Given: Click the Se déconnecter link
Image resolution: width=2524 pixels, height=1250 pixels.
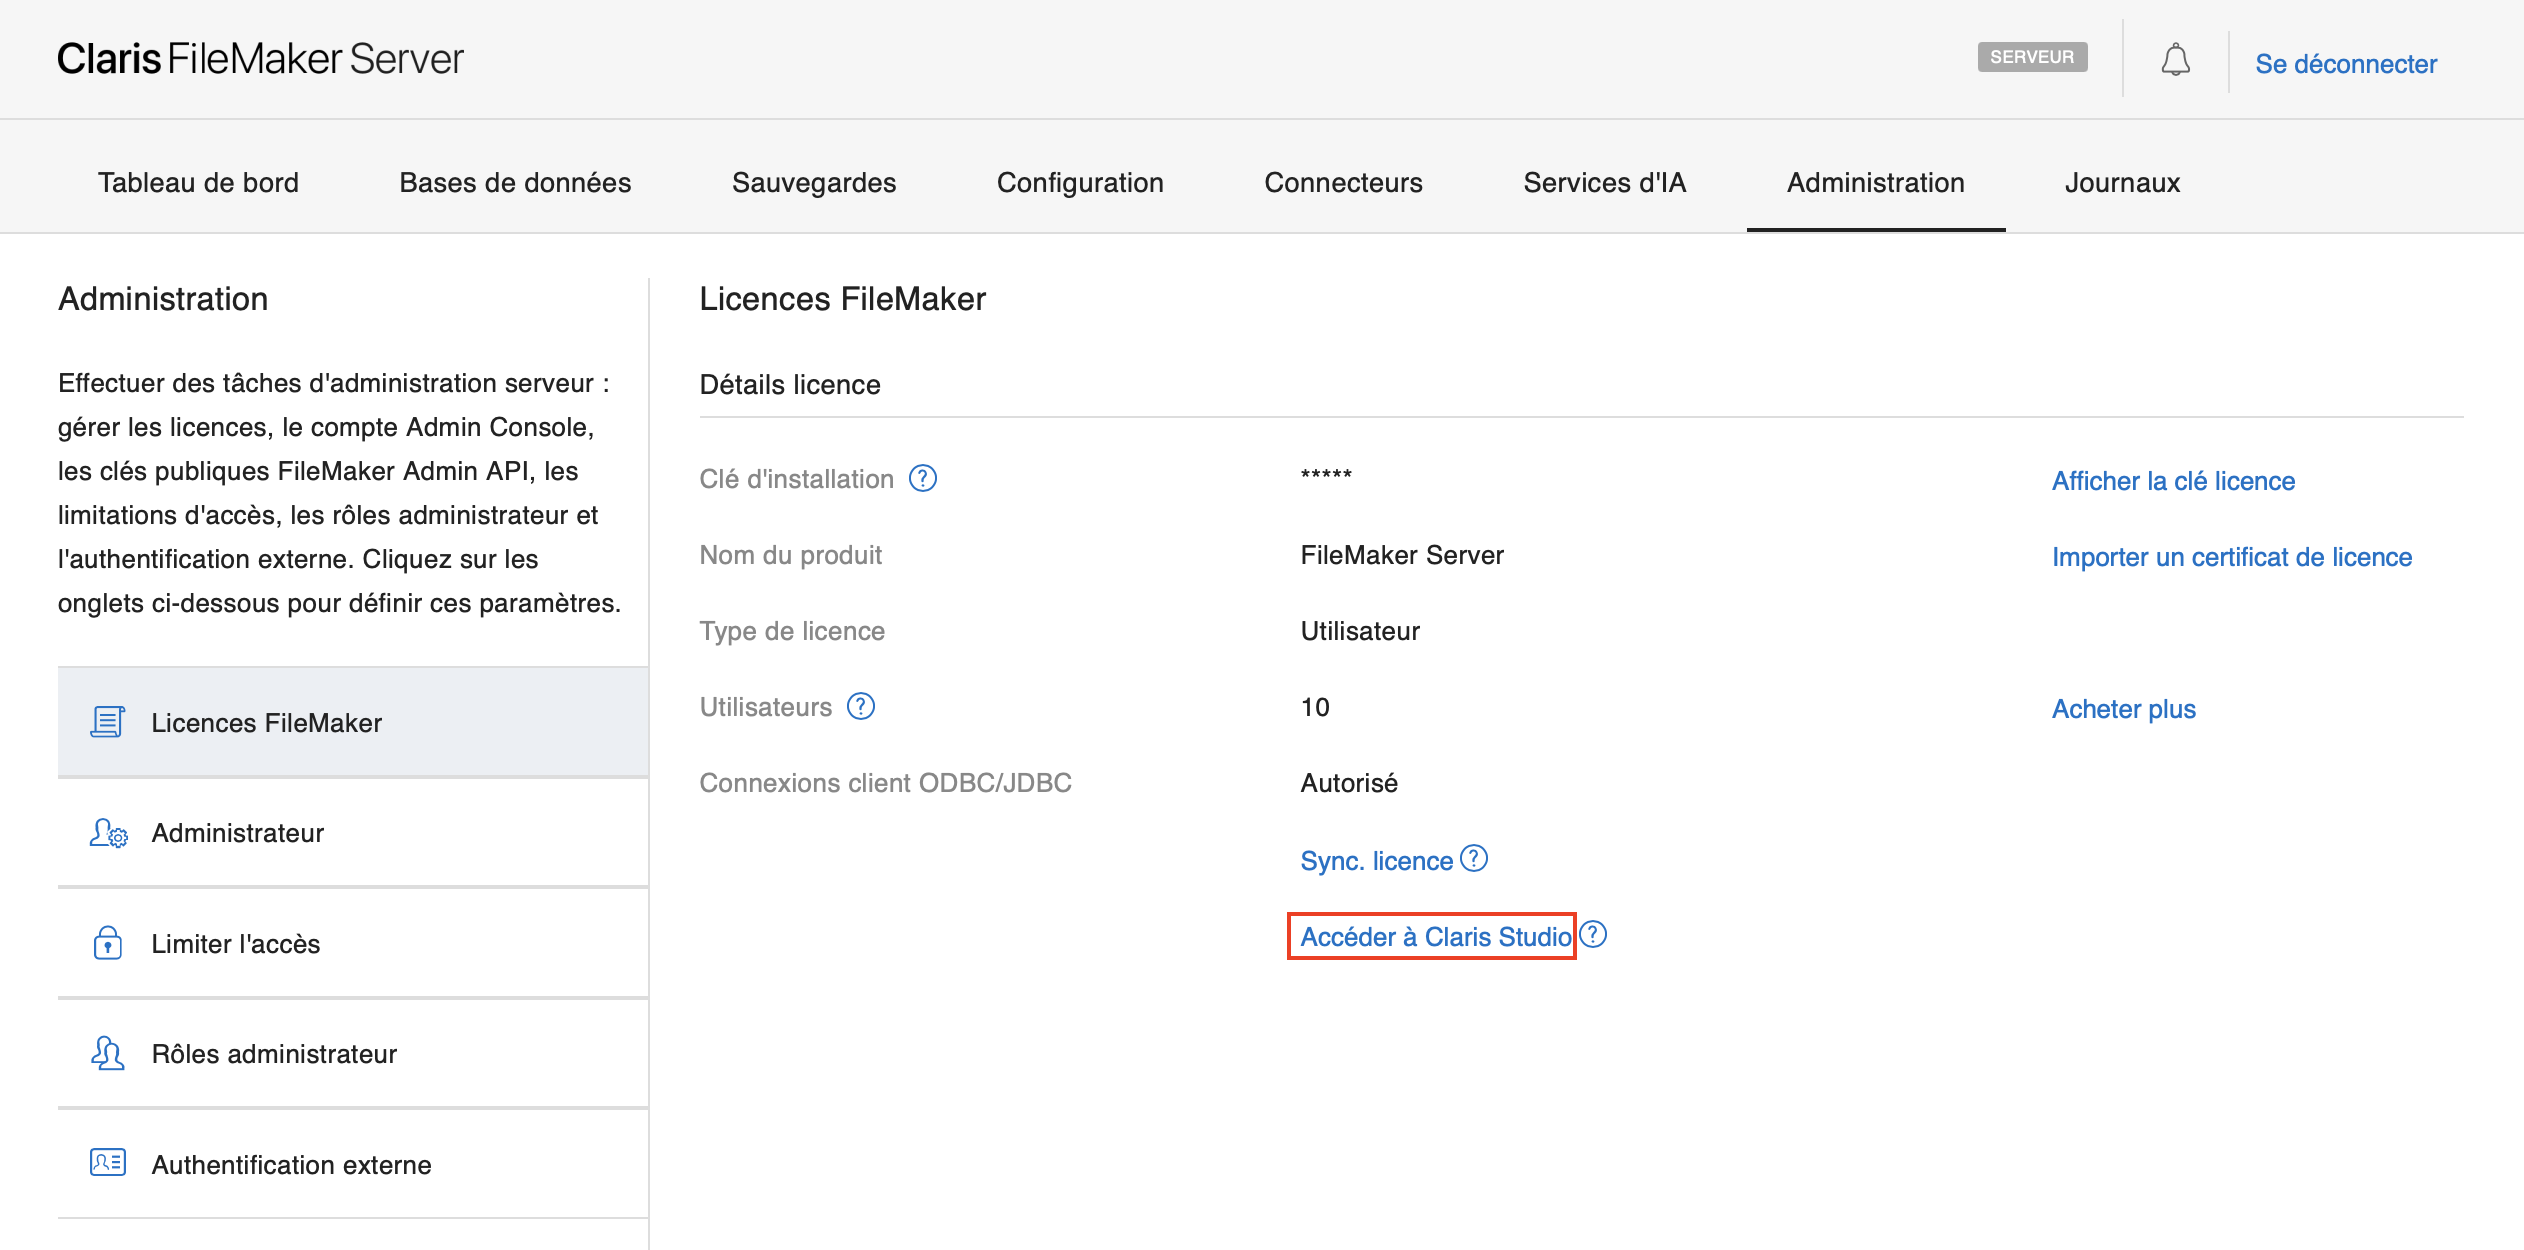Looking at the screenshot, I should 2345,64.
